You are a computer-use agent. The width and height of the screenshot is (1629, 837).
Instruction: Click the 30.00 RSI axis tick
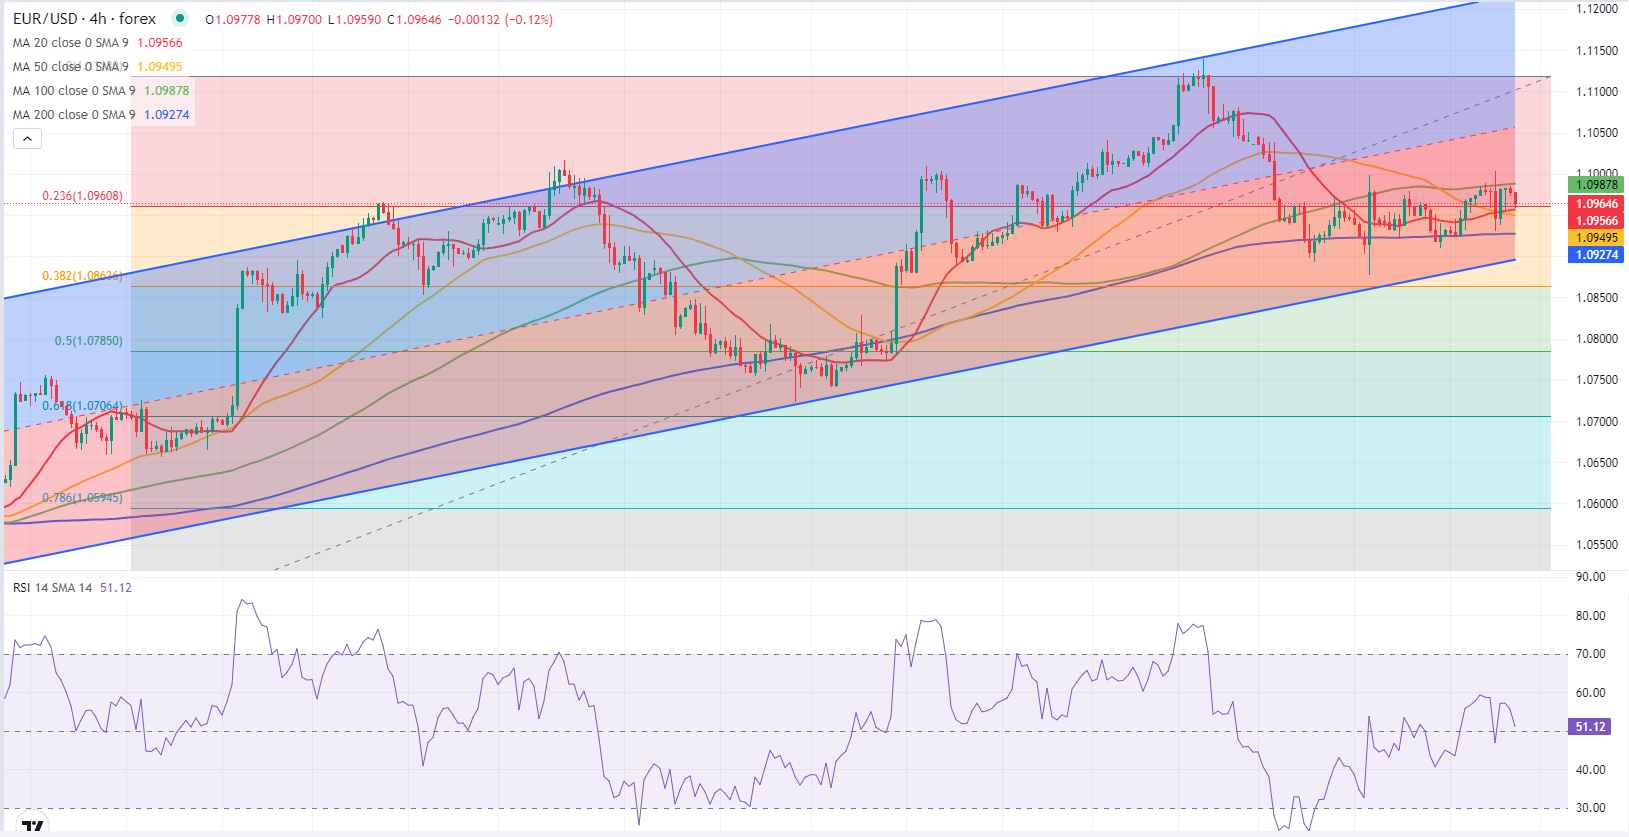(x=1590, y=808)
